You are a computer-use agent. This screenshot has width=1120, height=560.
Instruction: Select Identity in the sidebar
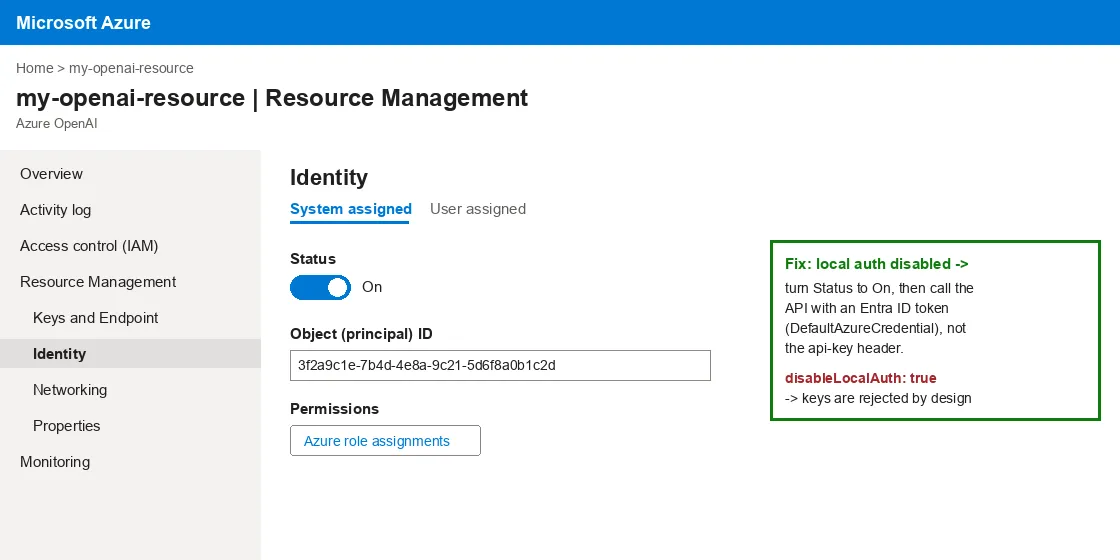130,354
